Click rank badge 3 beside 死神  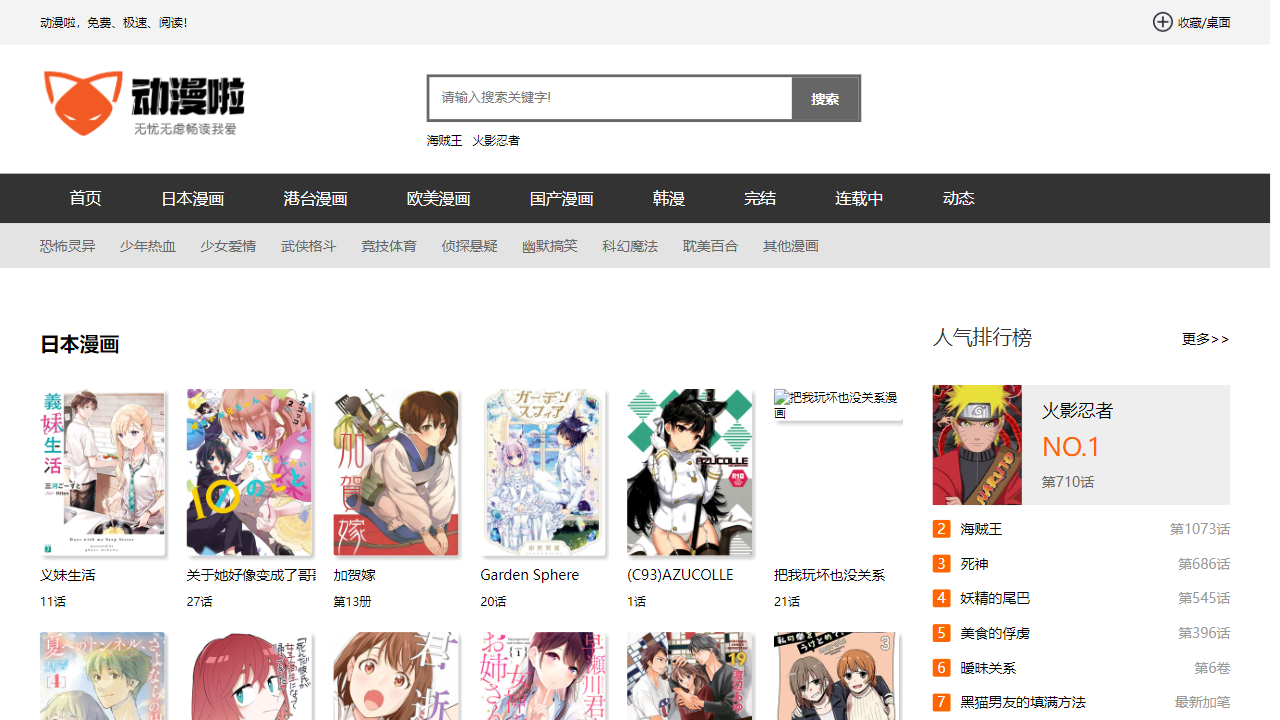(941, 564)
